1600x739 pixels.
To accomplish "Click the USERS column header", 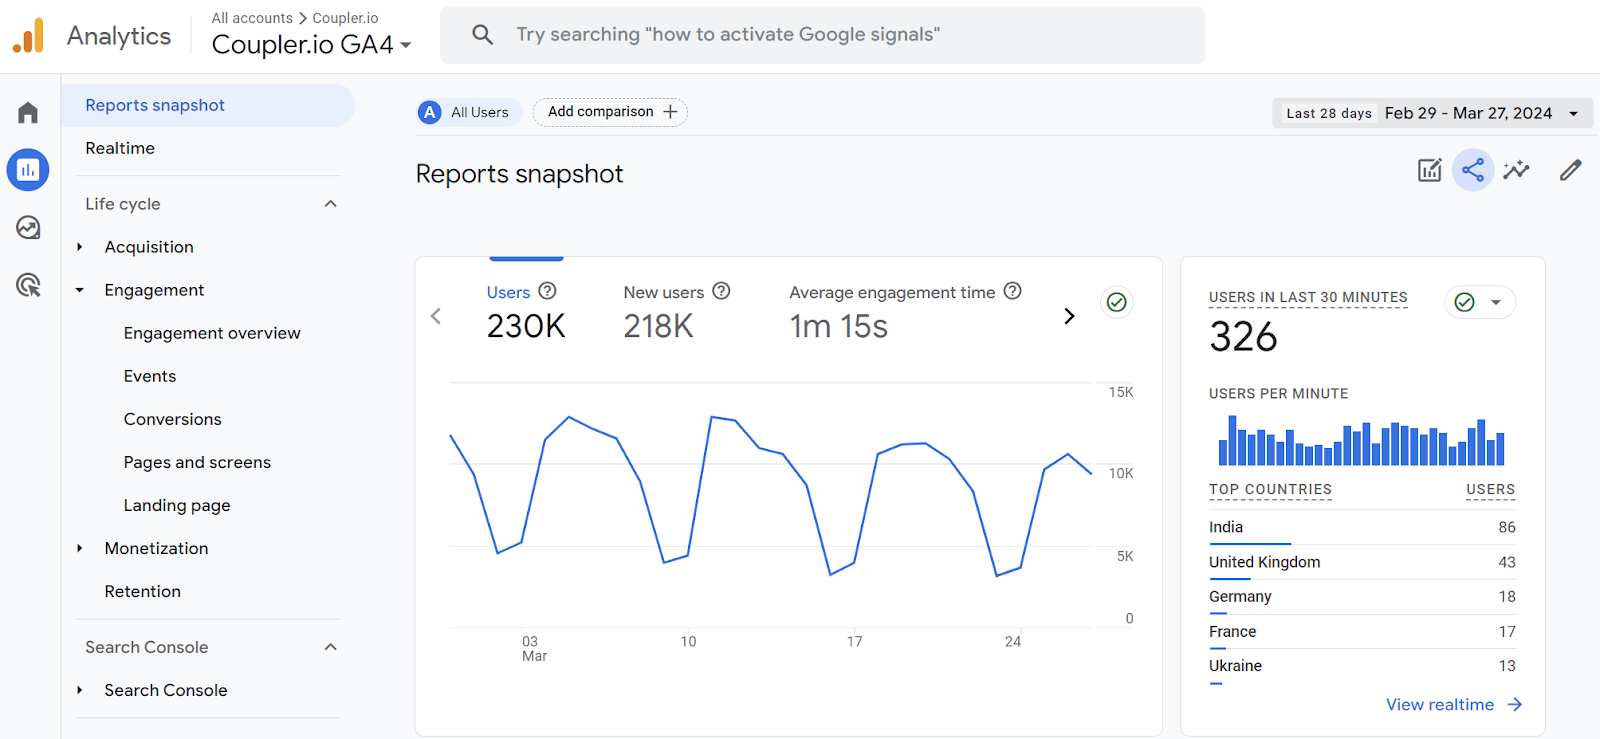I will (x=1490, y=490).
